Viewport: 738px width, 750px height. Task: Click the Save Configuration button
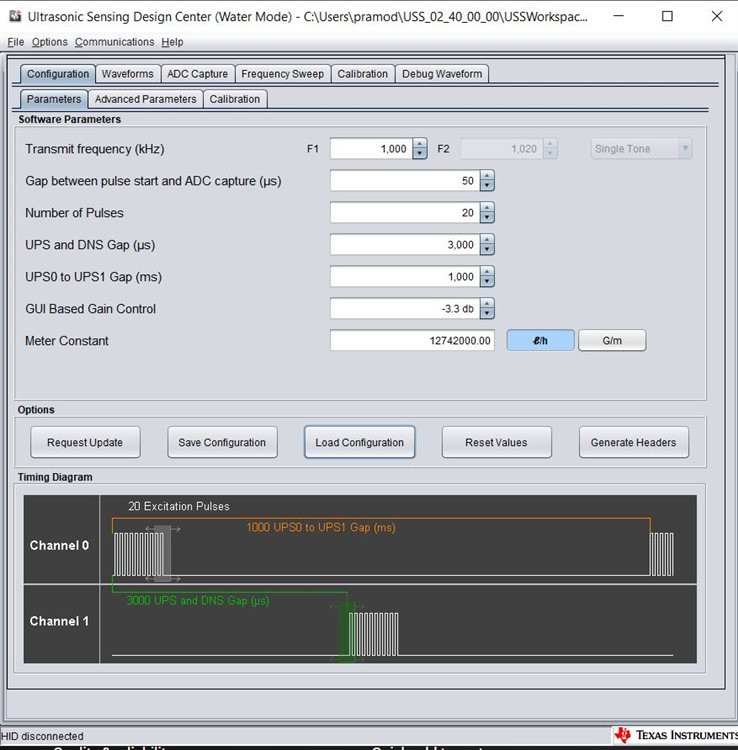click(x=222, y=442)
